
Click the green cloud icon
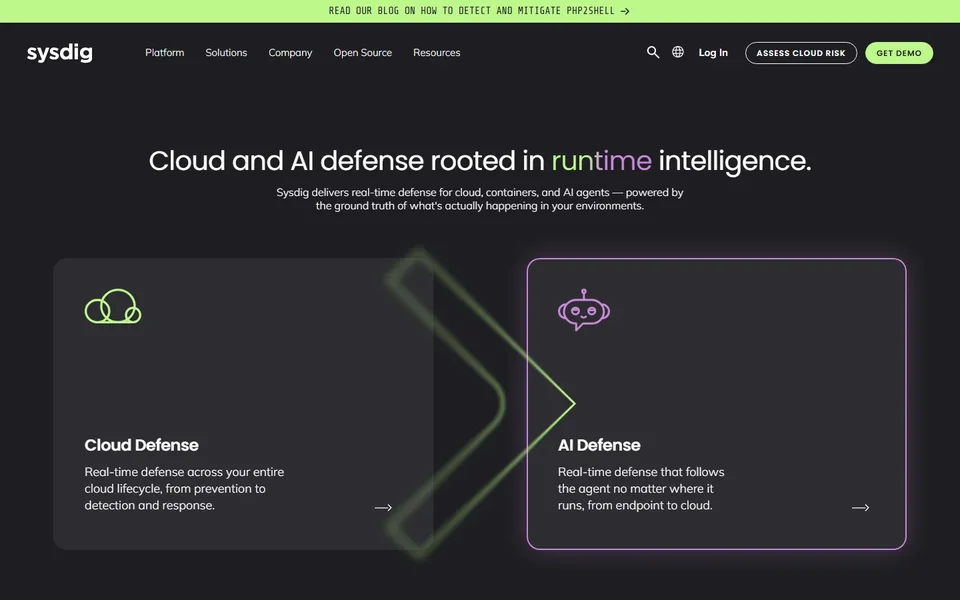click(113, 306)
